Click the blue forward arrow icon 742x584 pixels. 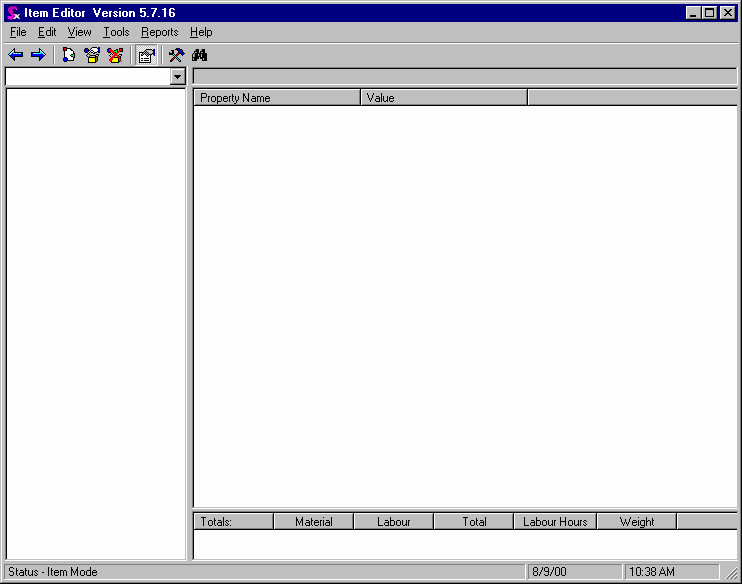[x=38, y=55]
